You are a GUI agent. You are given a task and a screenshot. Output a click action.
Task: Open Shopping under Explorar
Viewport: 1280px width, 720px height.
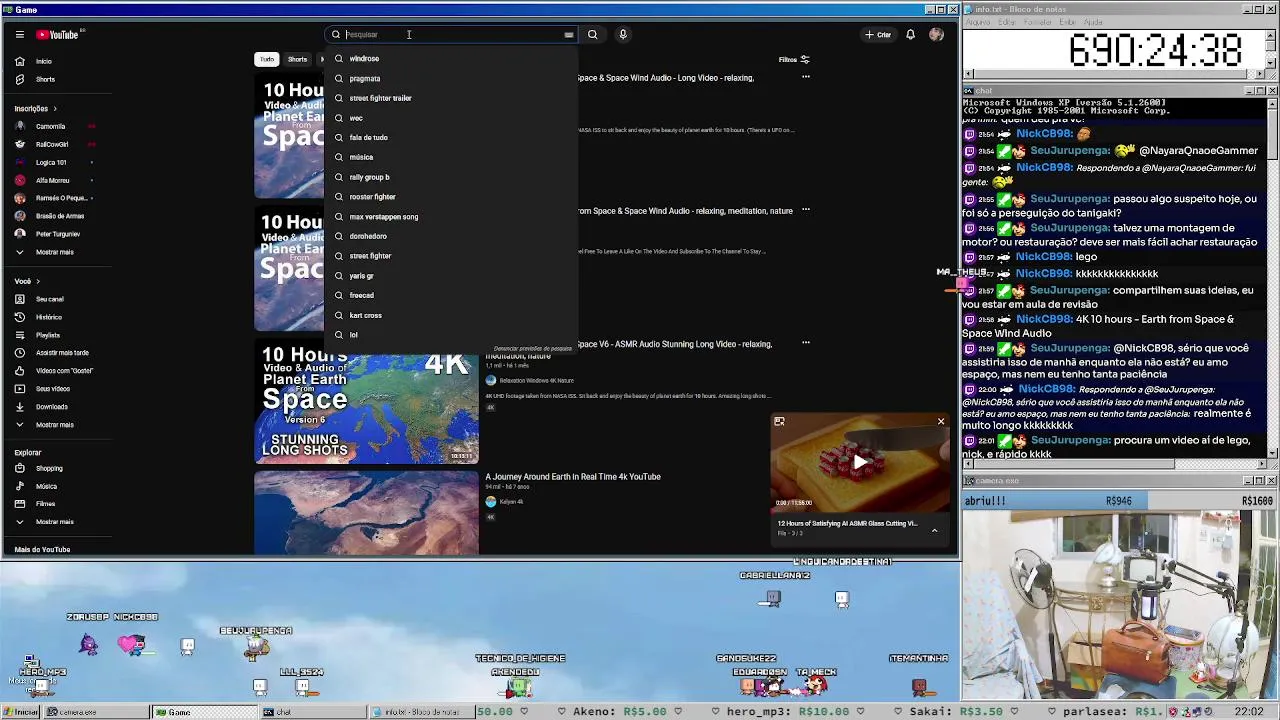point(49,468)
